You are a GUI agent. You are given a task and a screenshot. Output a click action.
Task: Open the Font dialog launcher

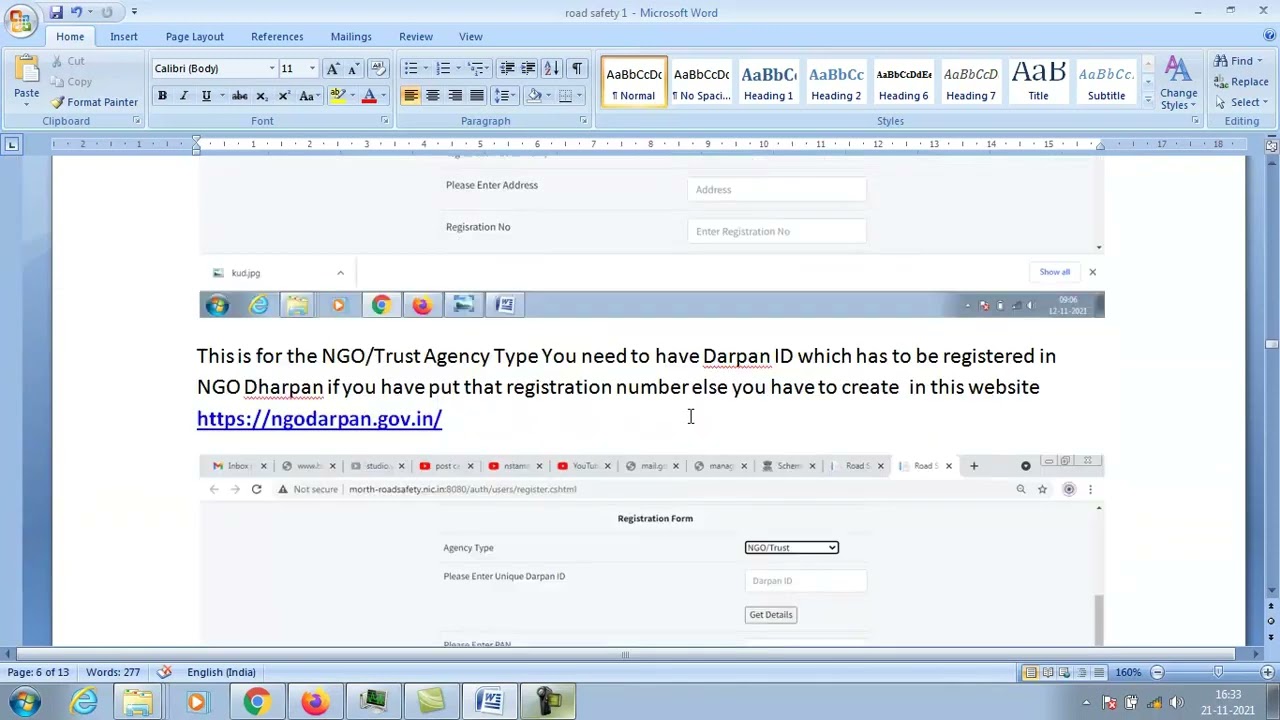[x=384, y=121]
